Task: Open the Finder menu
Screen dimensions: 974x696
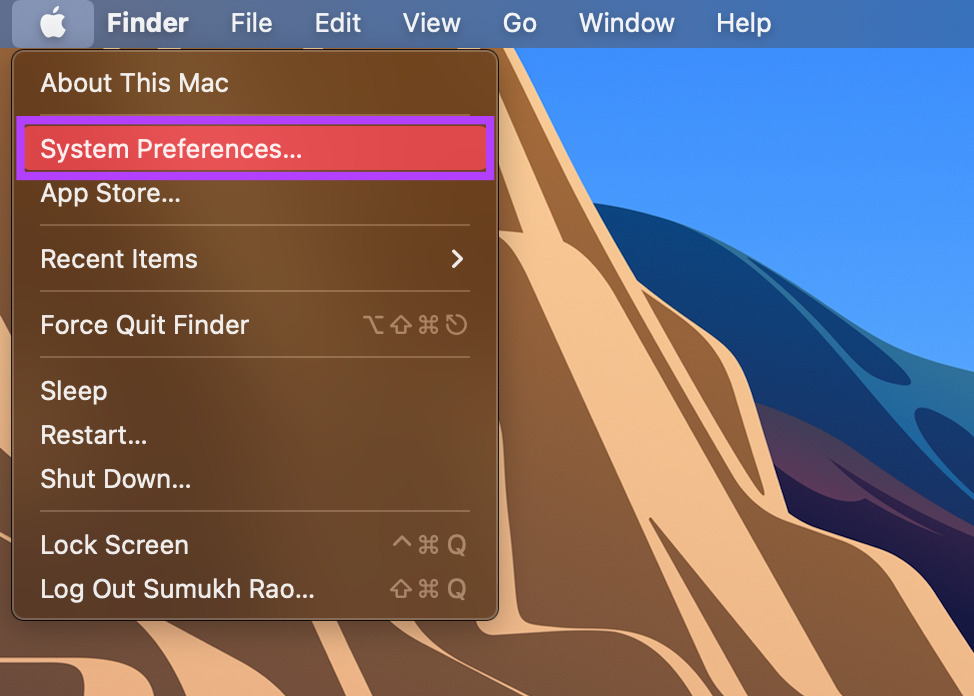Action: pyautogui.click(x=148, y=24)
